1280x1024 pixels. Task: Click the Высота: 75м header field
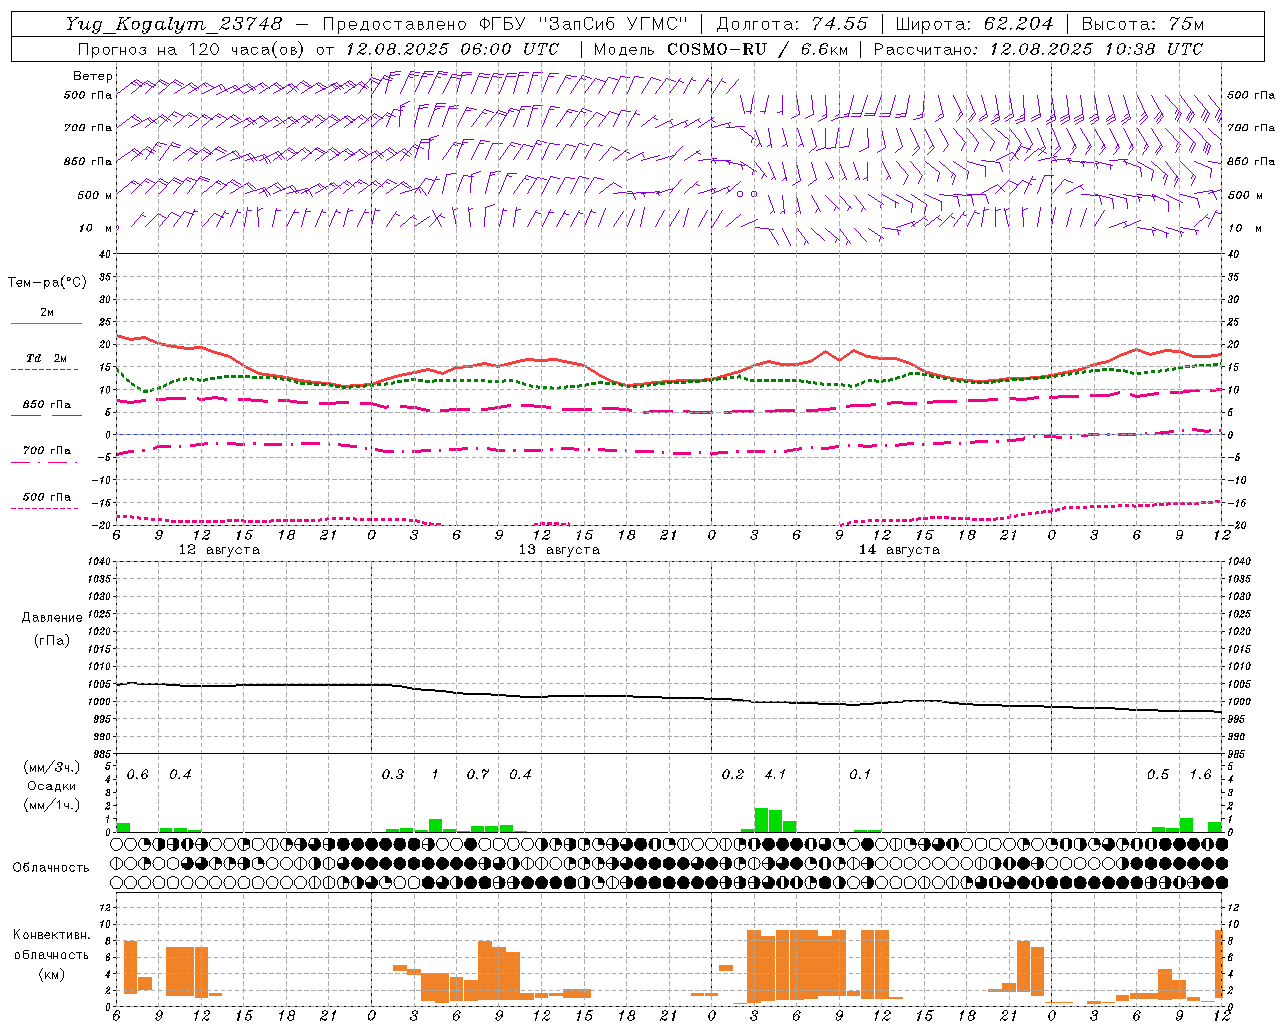point(1142,24)
